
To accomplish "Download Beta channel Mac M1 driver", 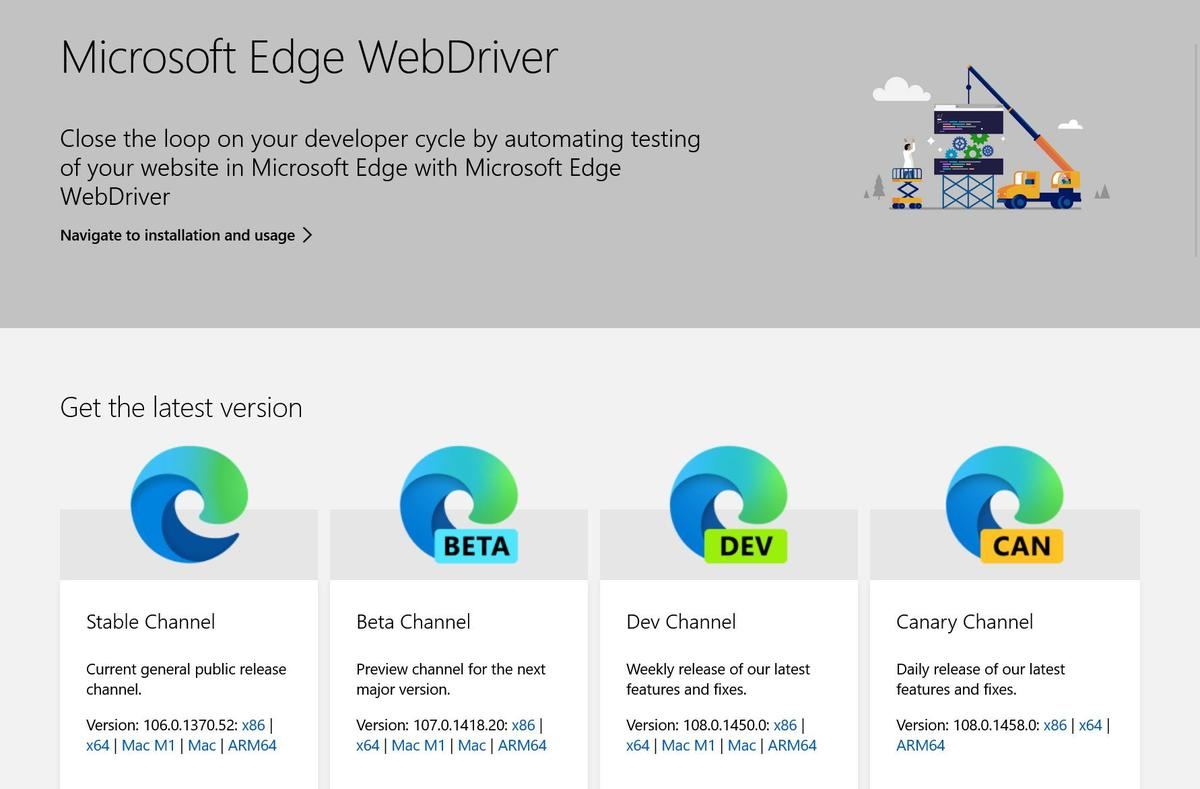I will point(418,745).
